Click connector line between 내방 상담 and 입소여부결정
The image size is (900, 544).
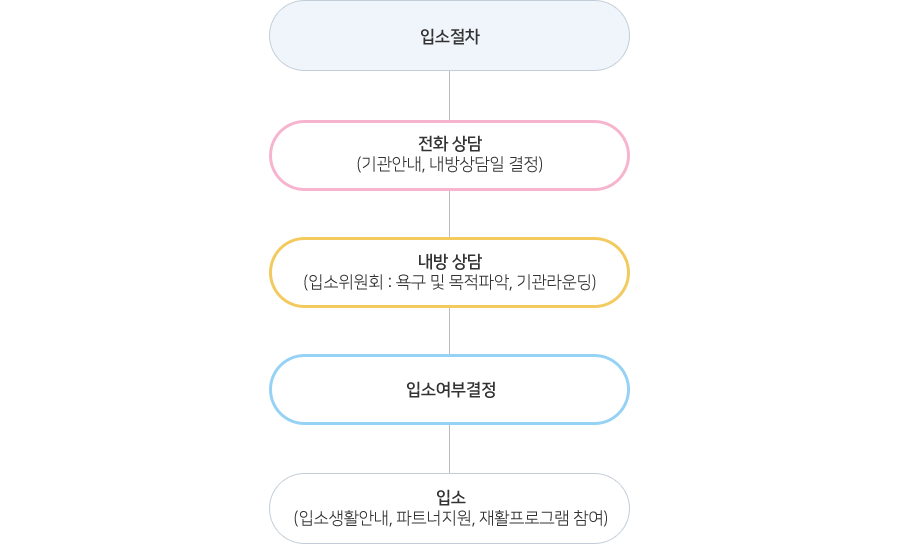[x=449, y=331]
